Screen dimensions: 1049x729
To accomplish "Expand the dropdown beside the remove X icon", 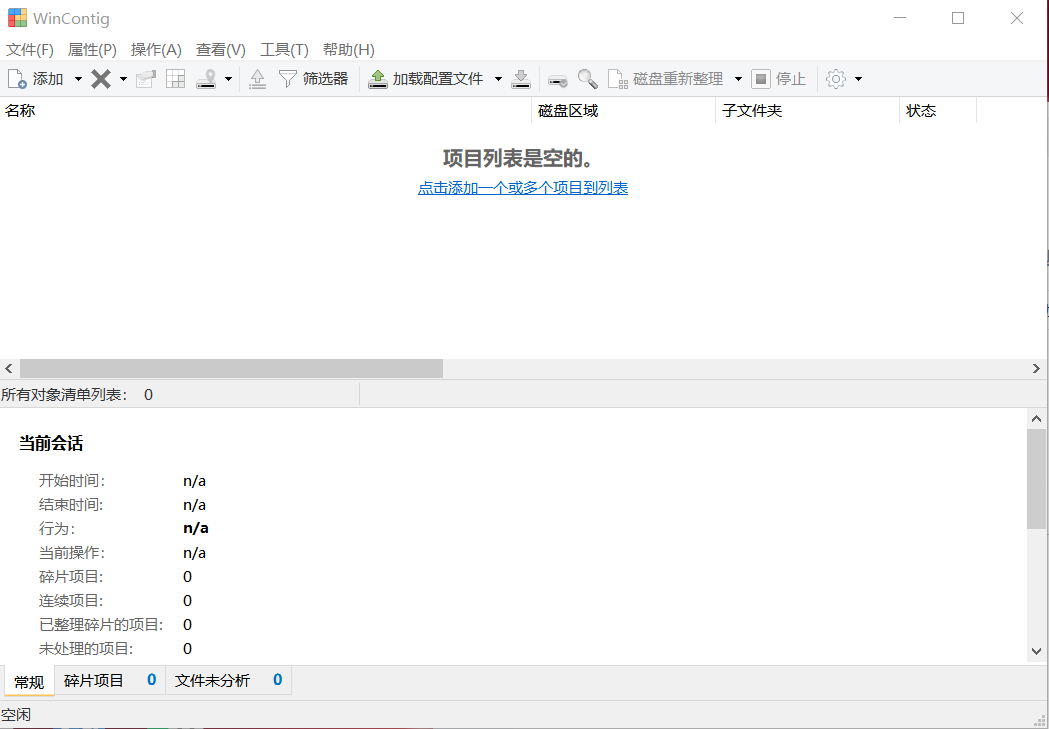I will (123, 79).
